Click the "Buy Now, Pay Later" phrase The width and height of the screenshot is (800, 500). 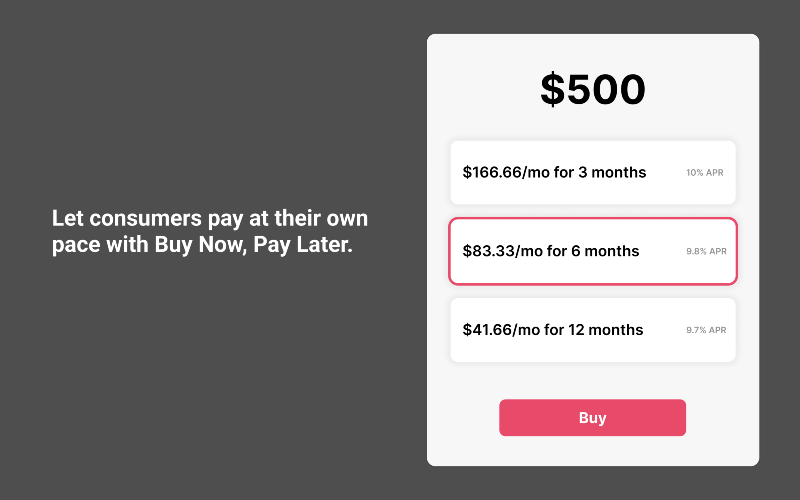tap(253, 245)
